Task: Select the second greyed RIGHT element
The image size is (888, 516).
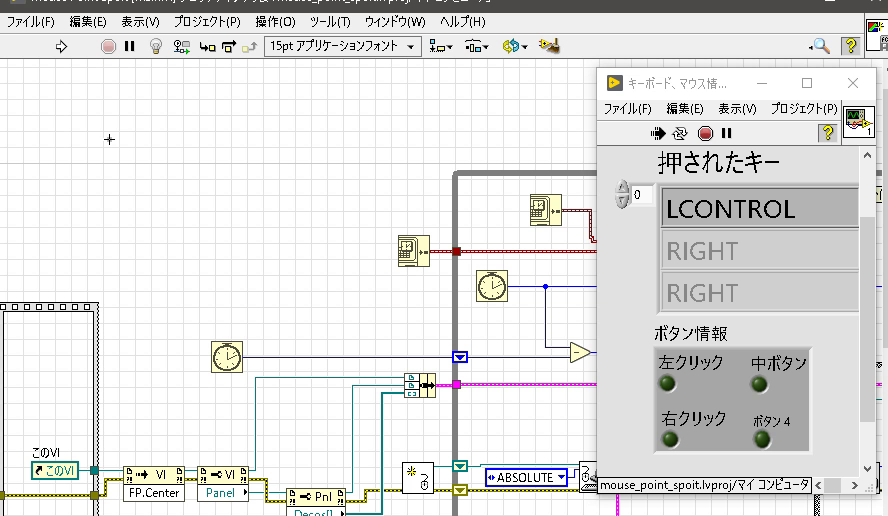Action: pos(760,293)
